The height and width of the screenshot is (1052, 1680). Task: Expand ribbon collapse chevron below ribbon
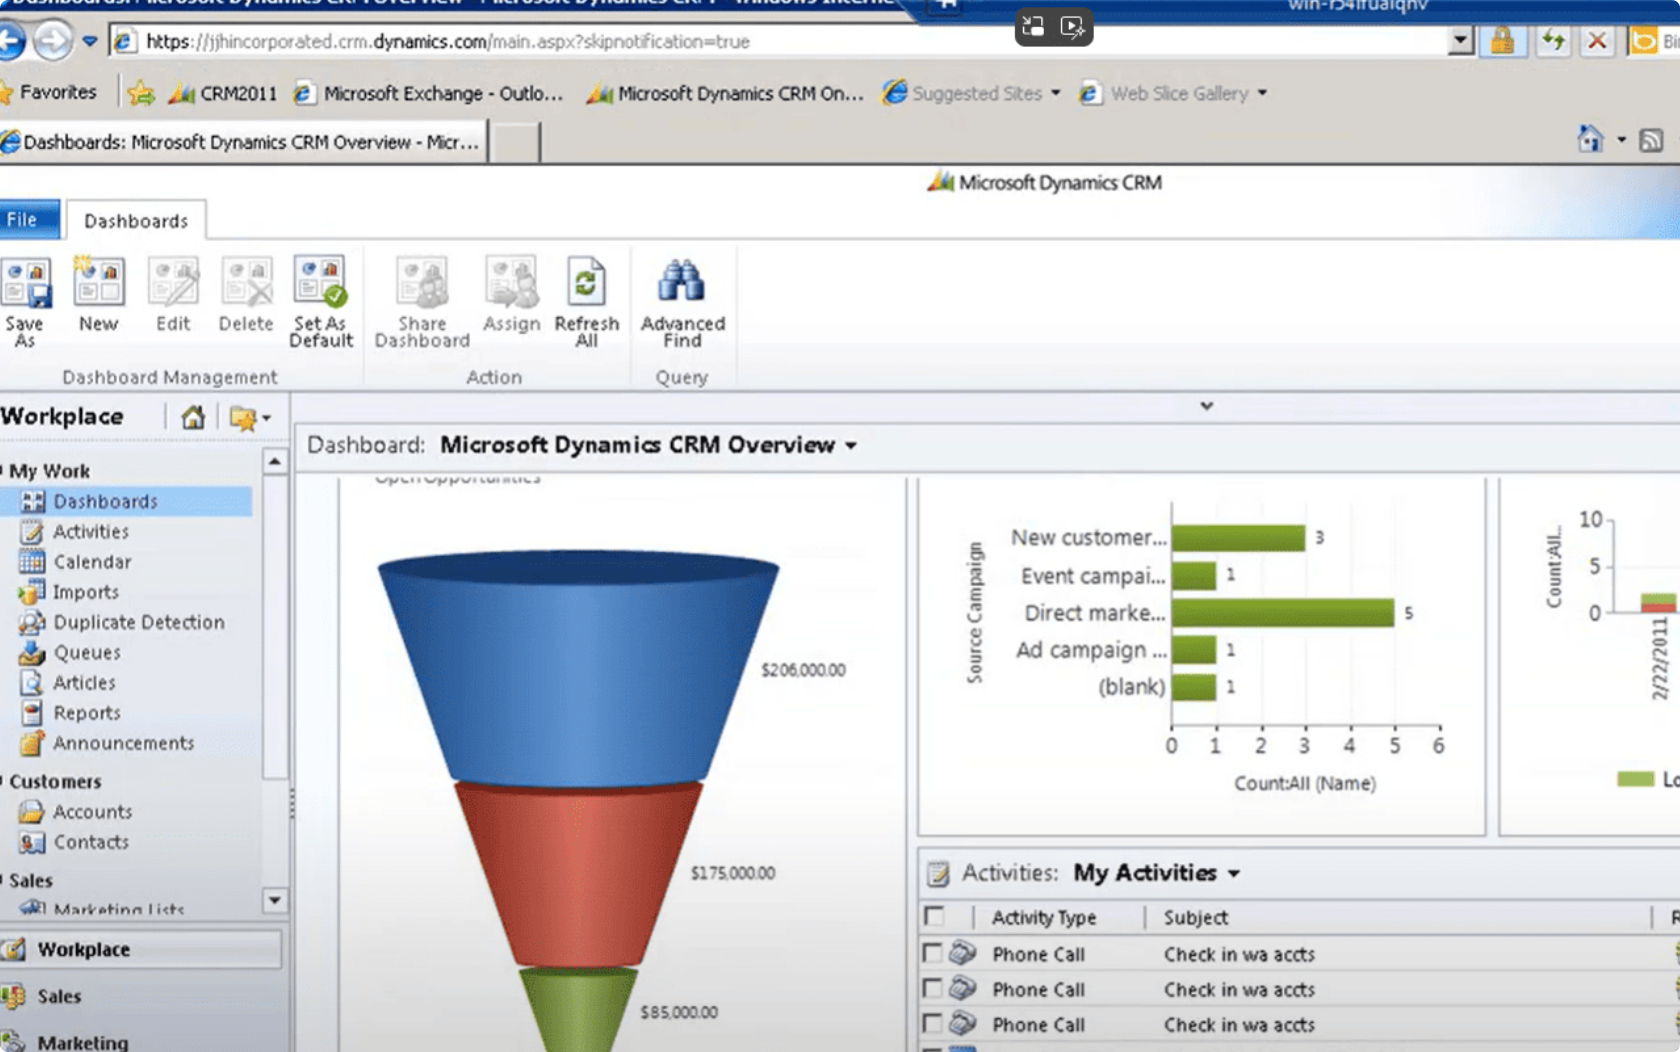click(1207, 406)
